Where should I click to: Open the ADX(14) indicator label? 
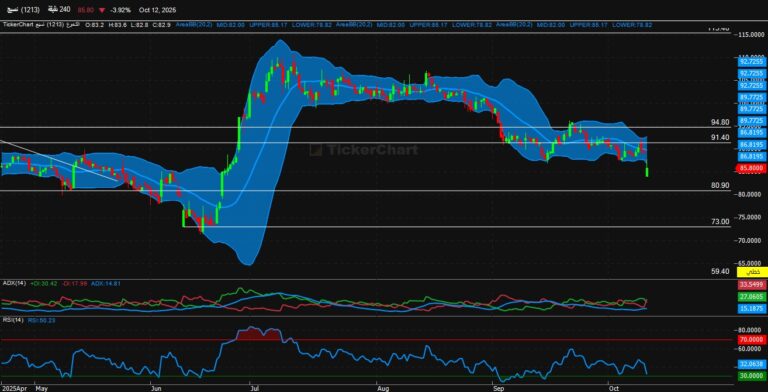[x=14, y=283]
